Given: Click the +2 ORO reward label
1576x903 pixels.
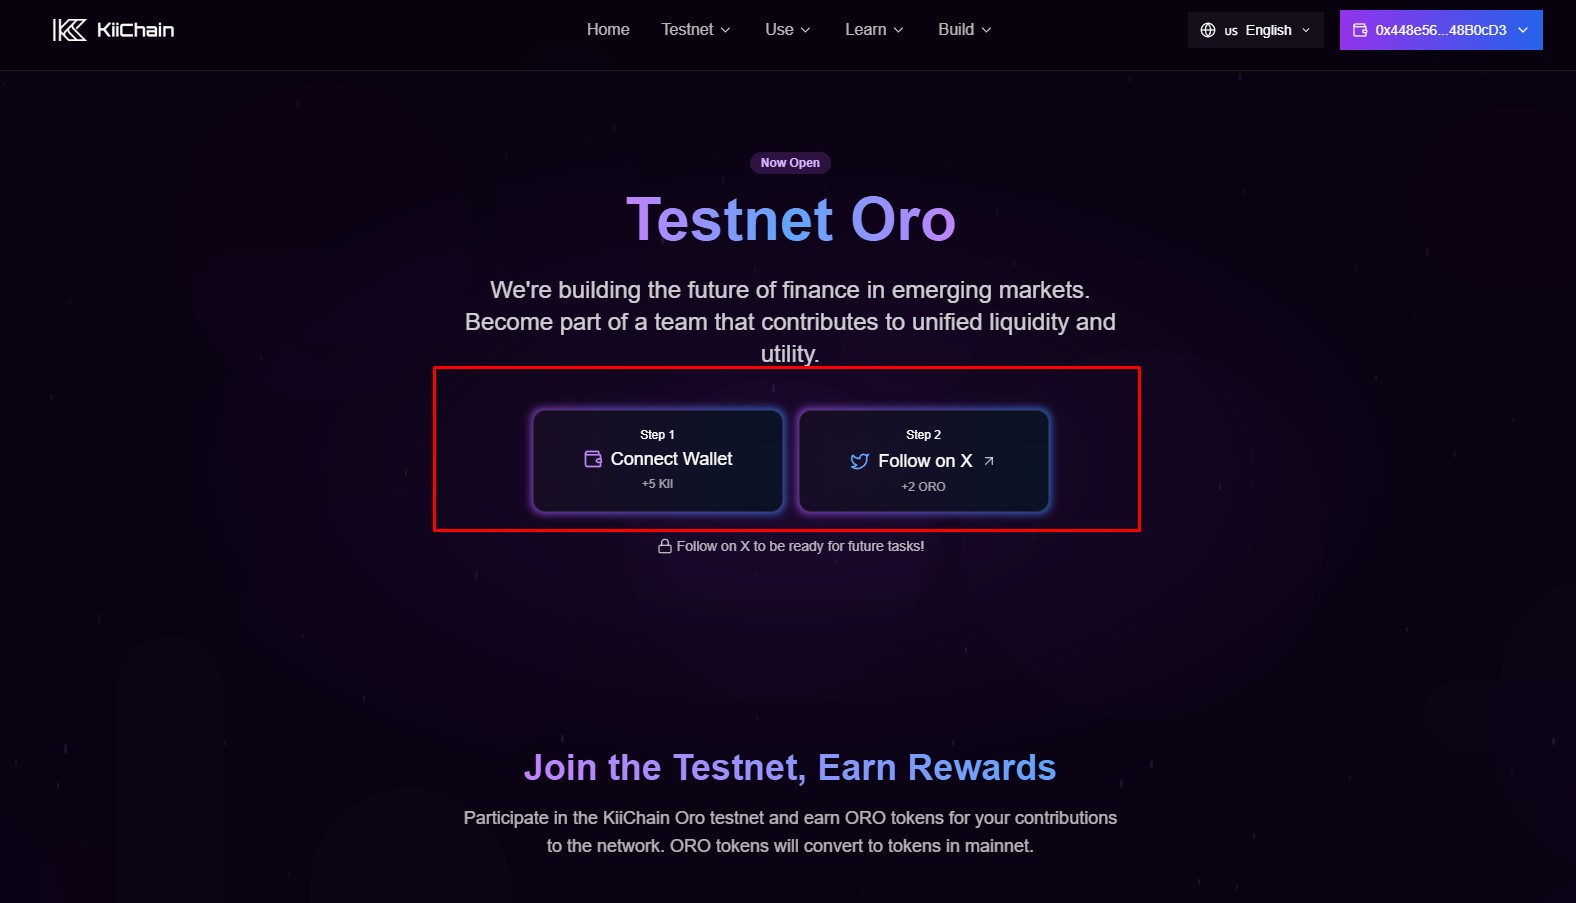Looking at the screenshot, I should click(923, 487).
